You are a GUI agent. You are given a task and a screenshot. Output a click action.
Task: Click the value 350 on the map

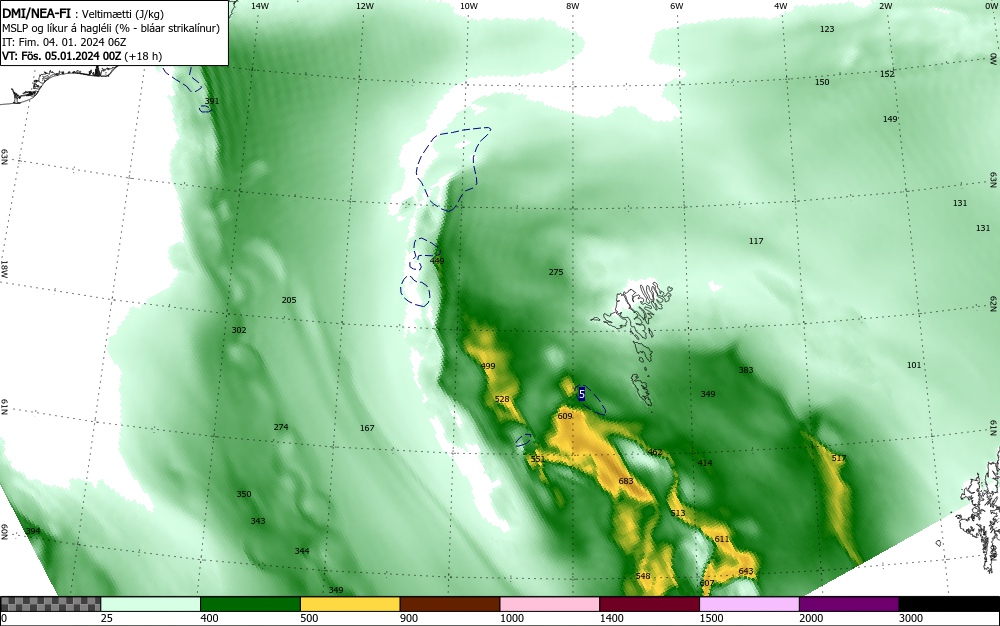pyautogui.click(x=244, y=493)
